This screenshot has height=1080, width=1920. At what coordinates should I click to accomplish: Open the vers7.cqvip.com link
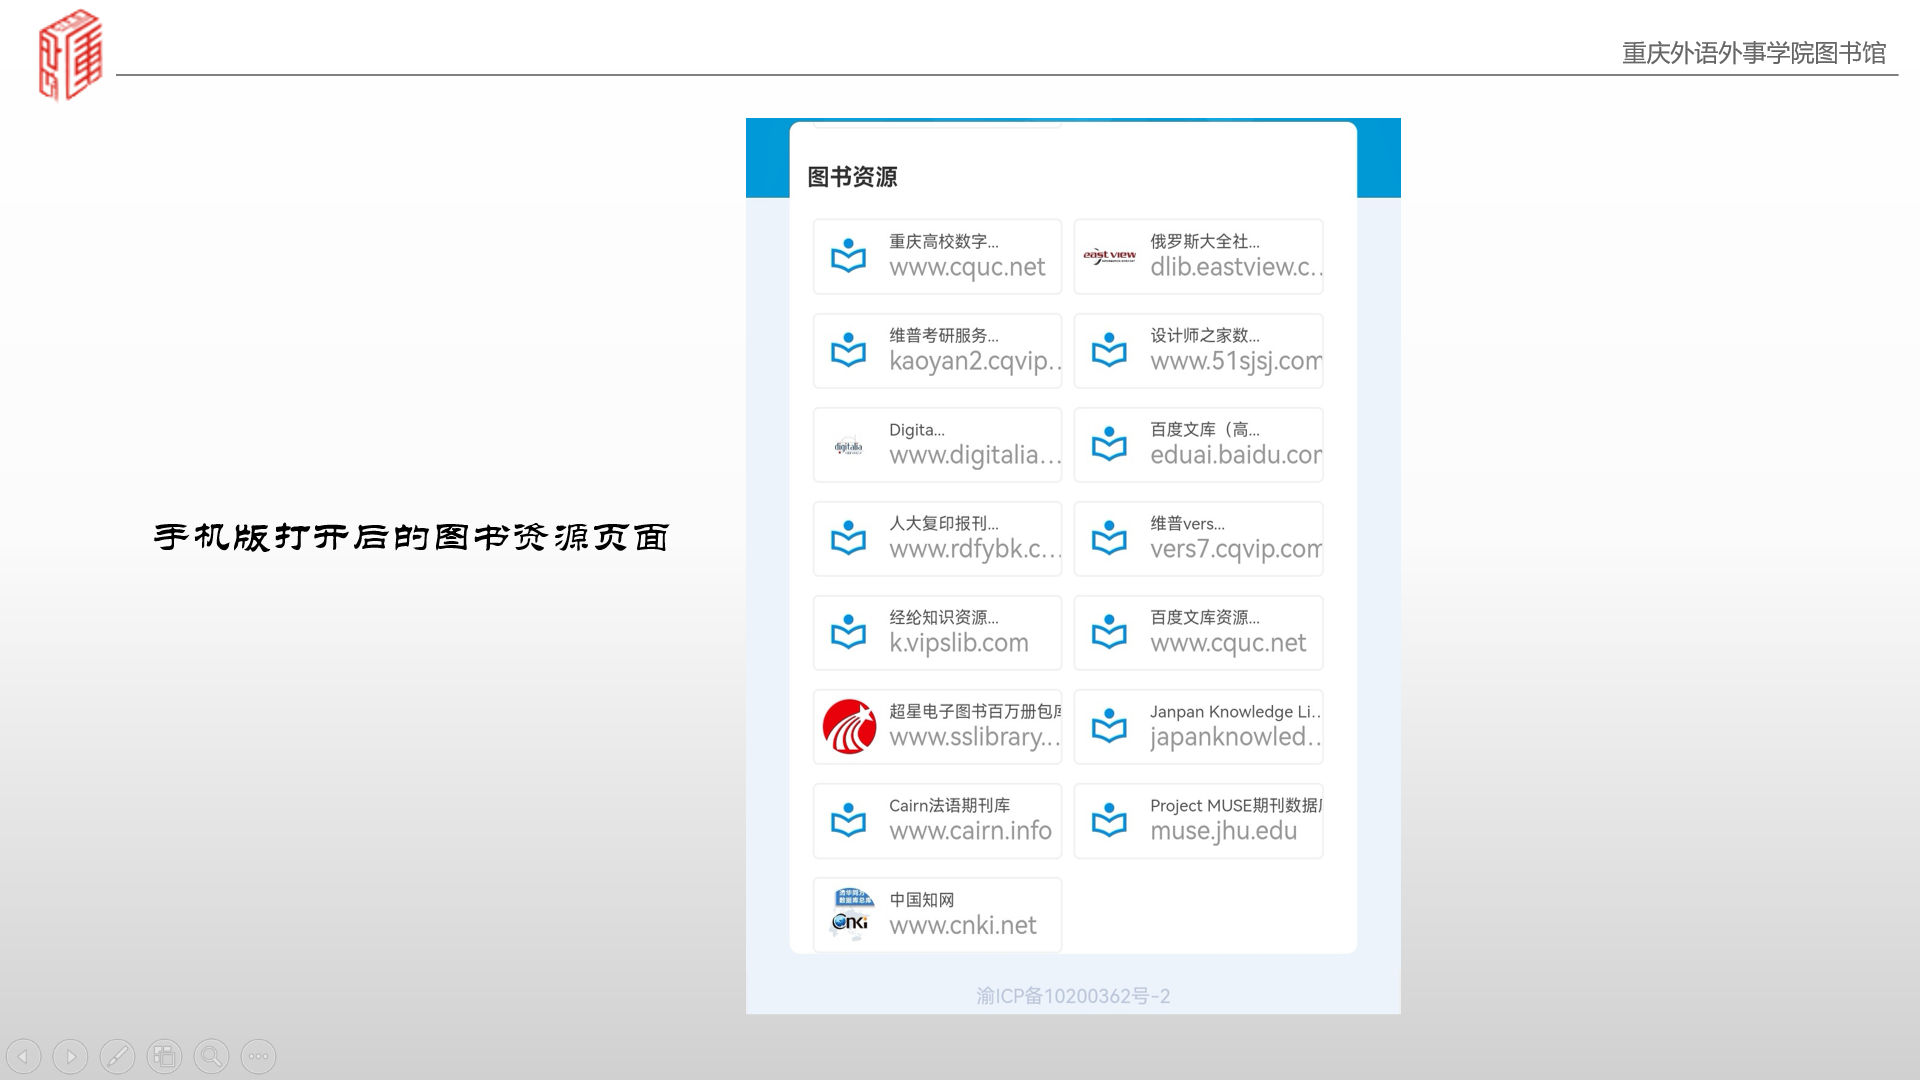pos(1236,549)
